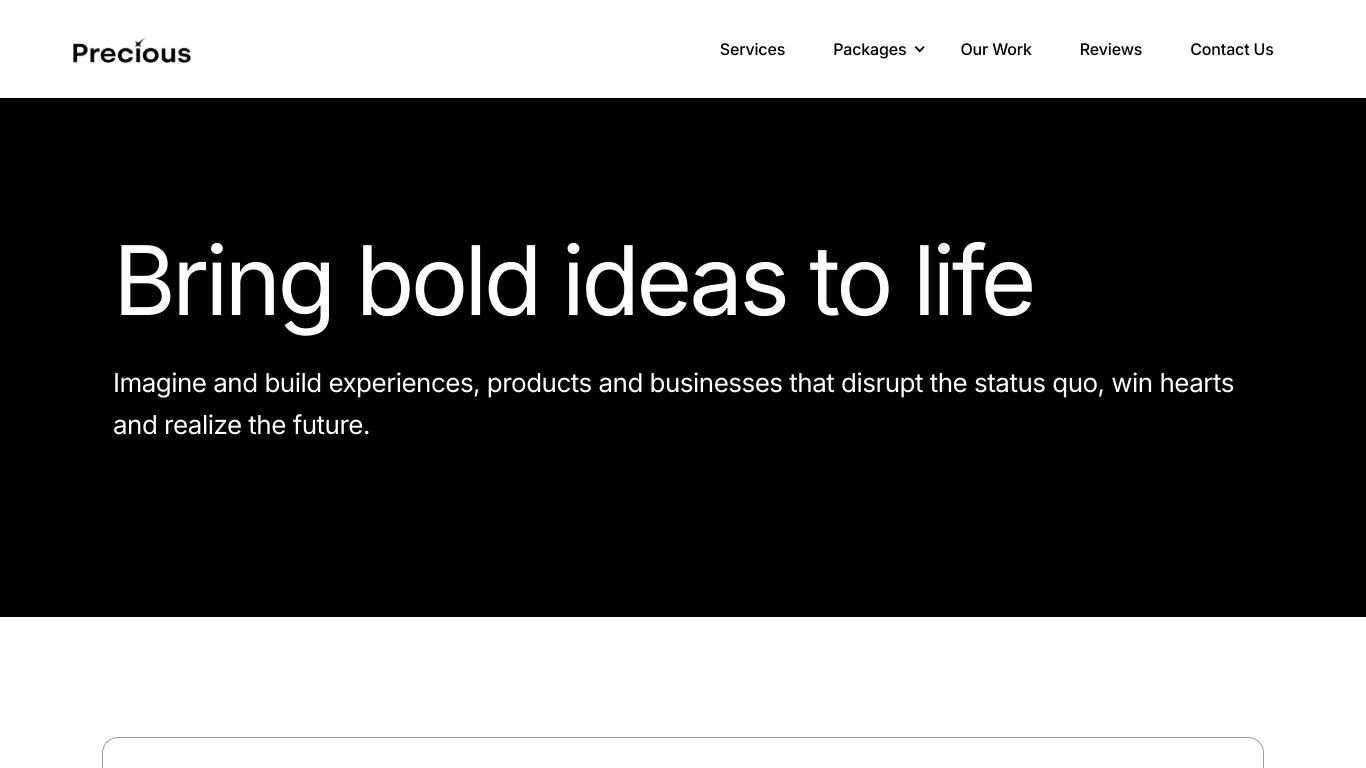Click the empty black hero area below the paragraph

coord(683,530)
